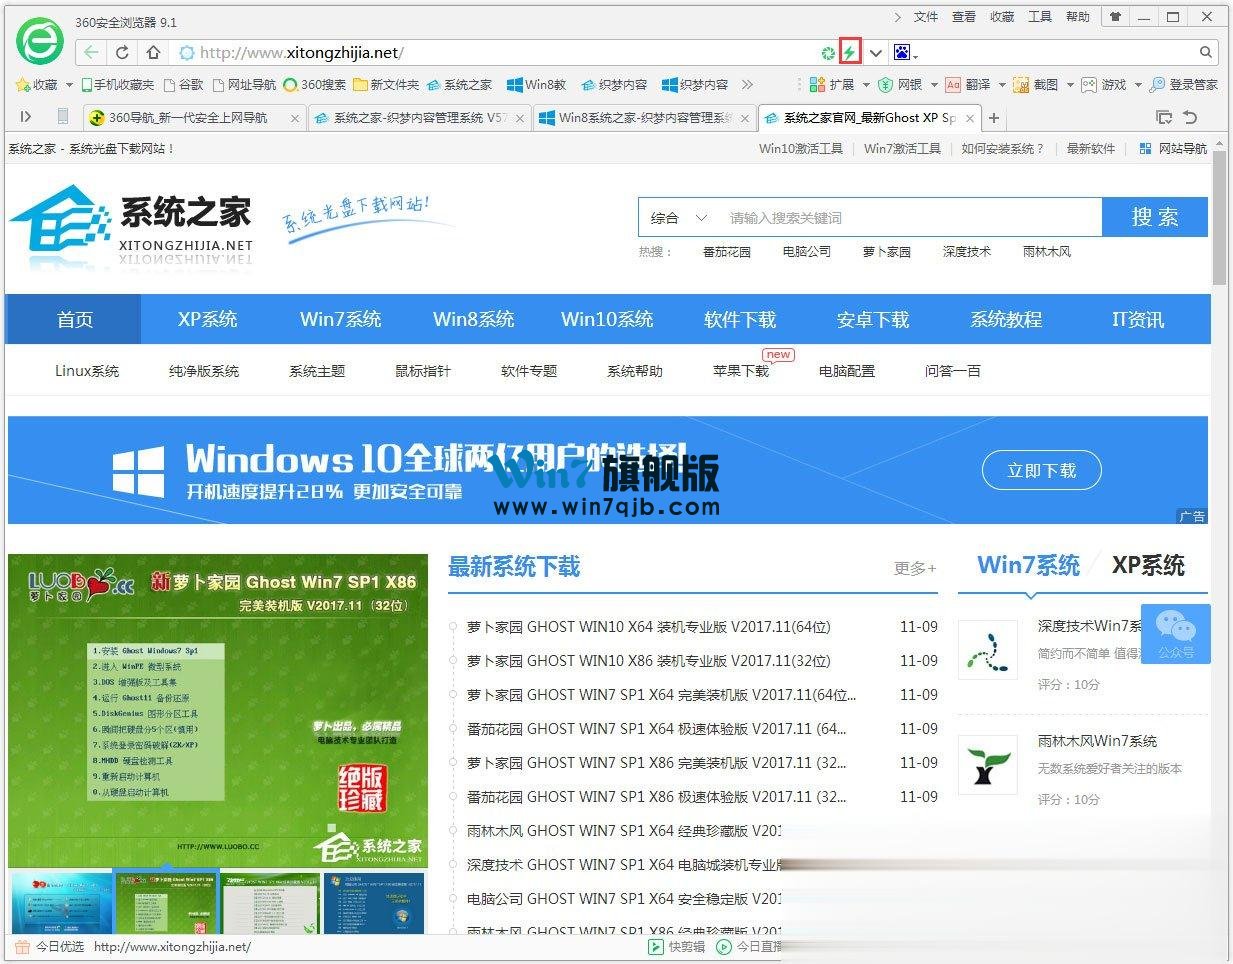Click the magnifier icon in browser search box
Viewport: 1233px width, 964px height.
coord(1206,52)
